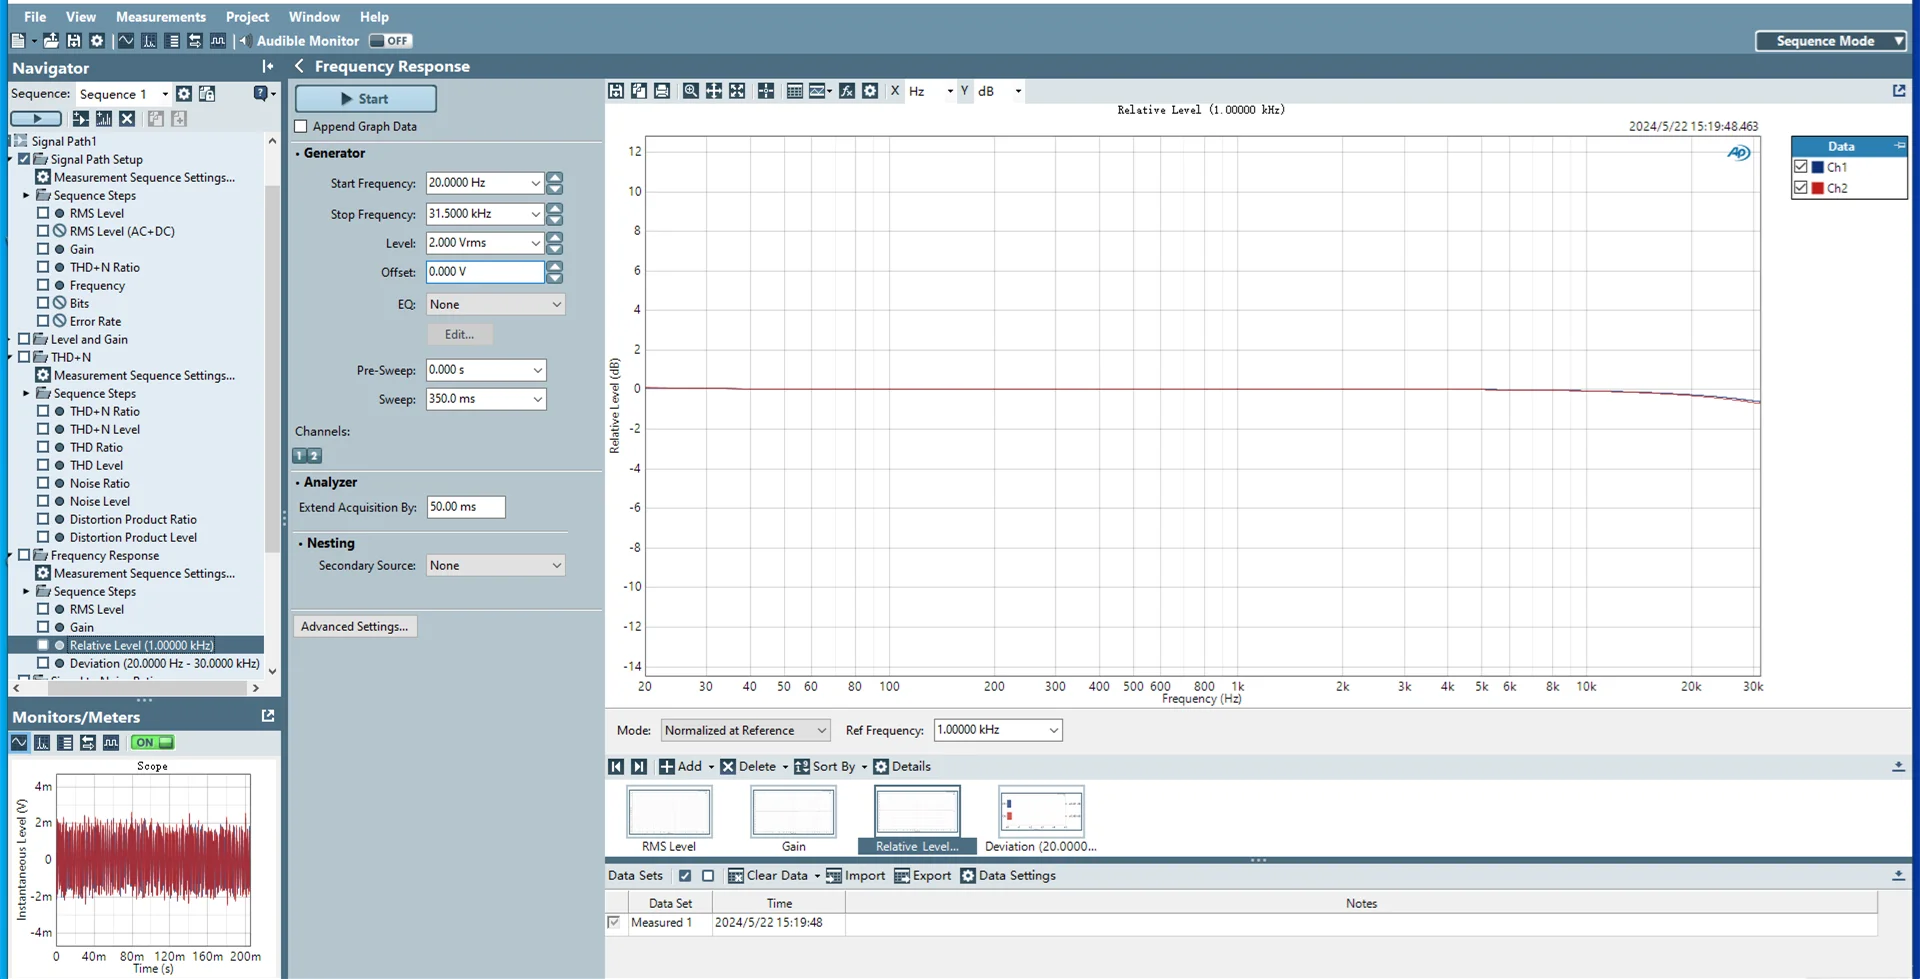Open the Measurements menu
The image size is (1920, 979).
[160, 17]
